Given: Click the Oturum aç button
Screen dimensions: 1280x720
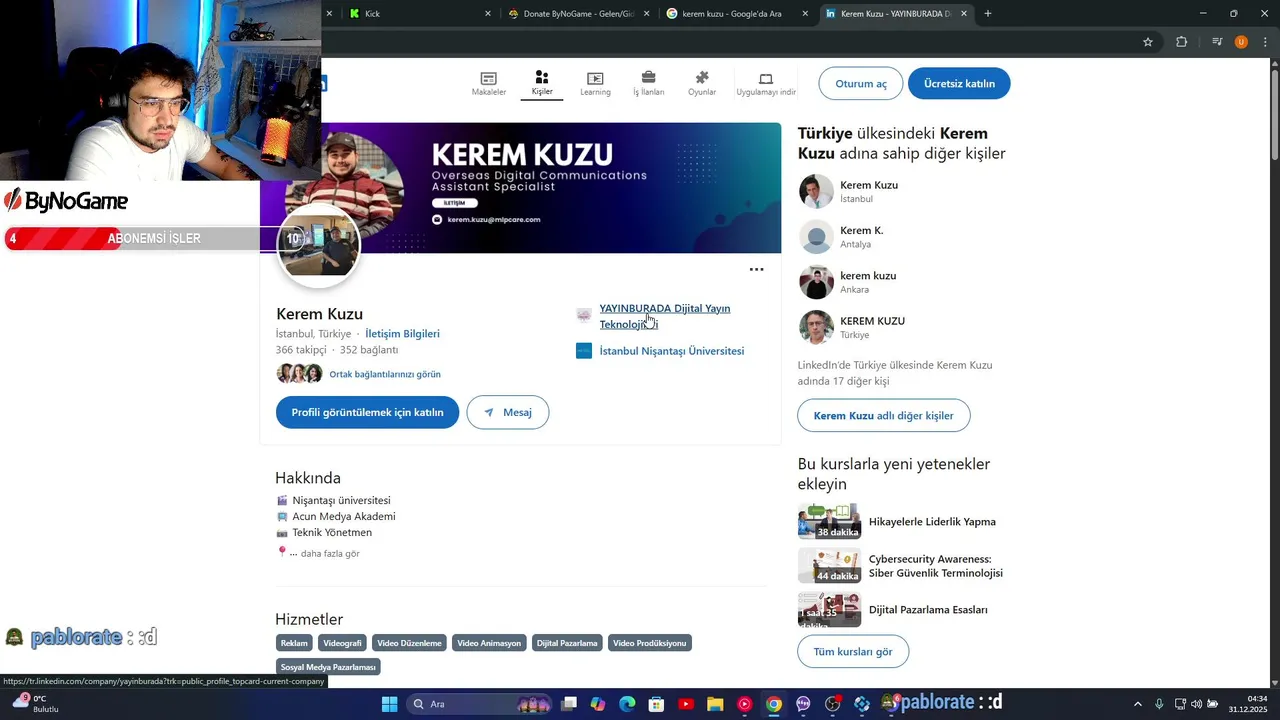Looking at the screenshot, I should pyautogui.click(x=861, y=84).
